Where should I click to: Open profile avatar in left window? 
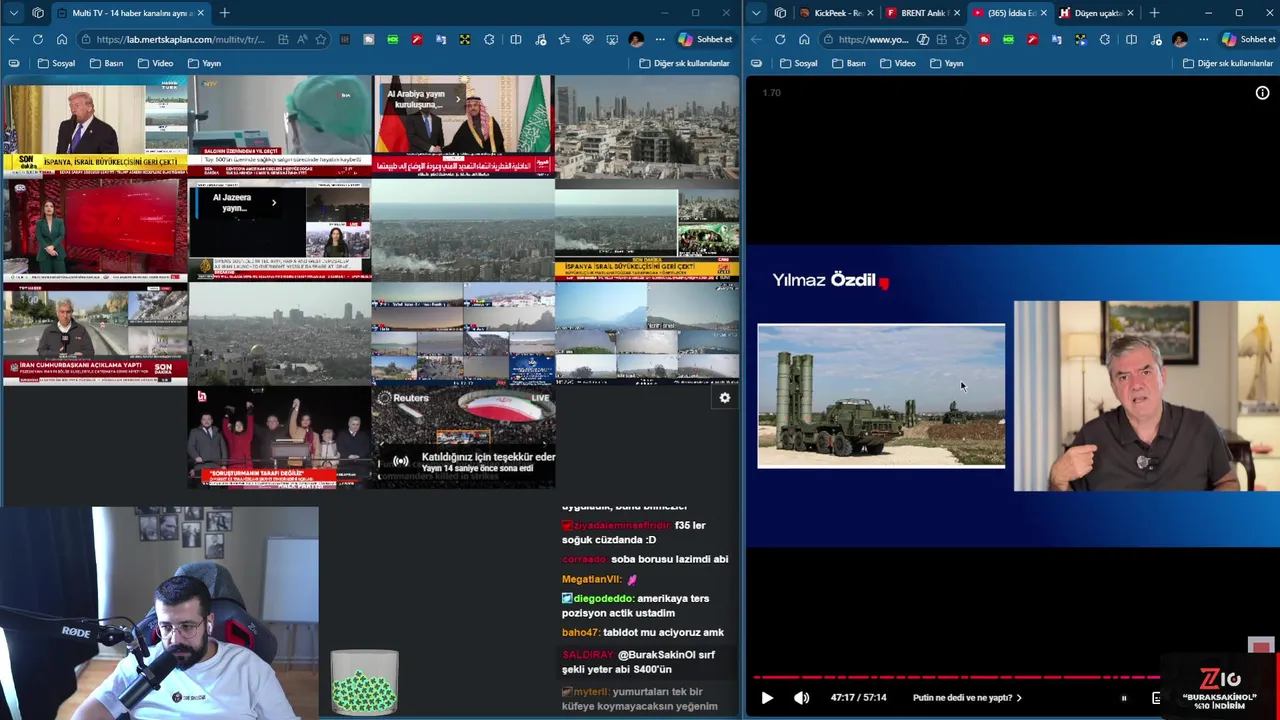pos(636,39)
